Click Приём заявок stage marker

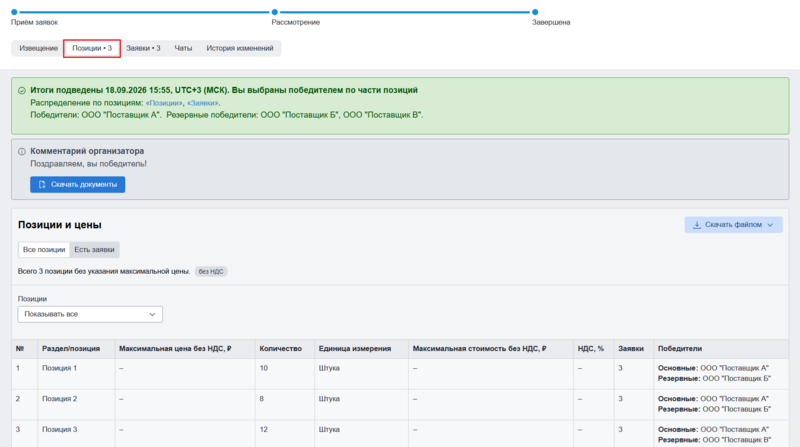(x=14, y=12)
